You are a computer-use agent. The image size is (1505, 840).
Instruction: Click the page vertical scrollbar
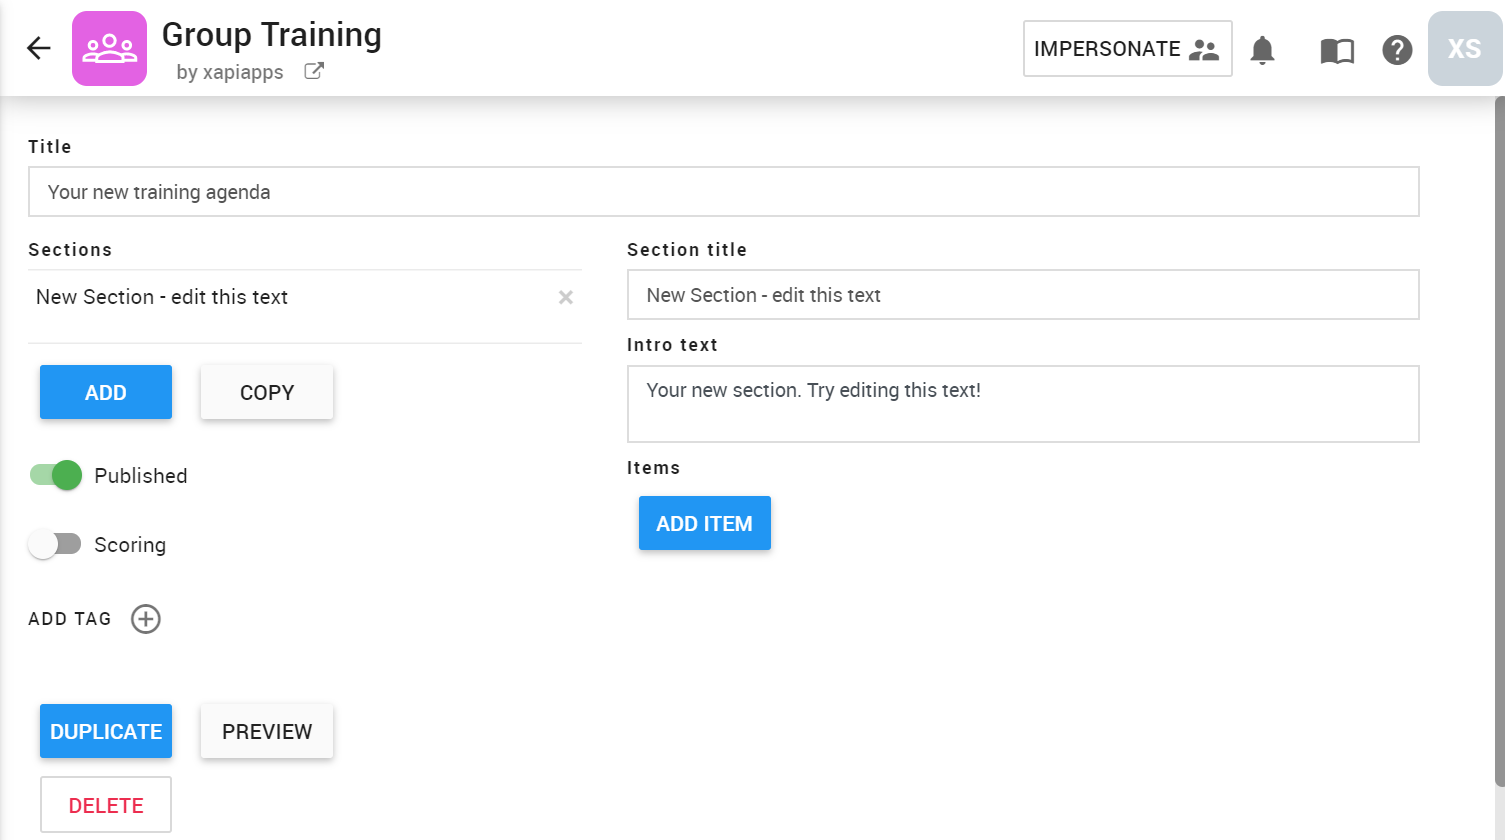pos(1499,440)
